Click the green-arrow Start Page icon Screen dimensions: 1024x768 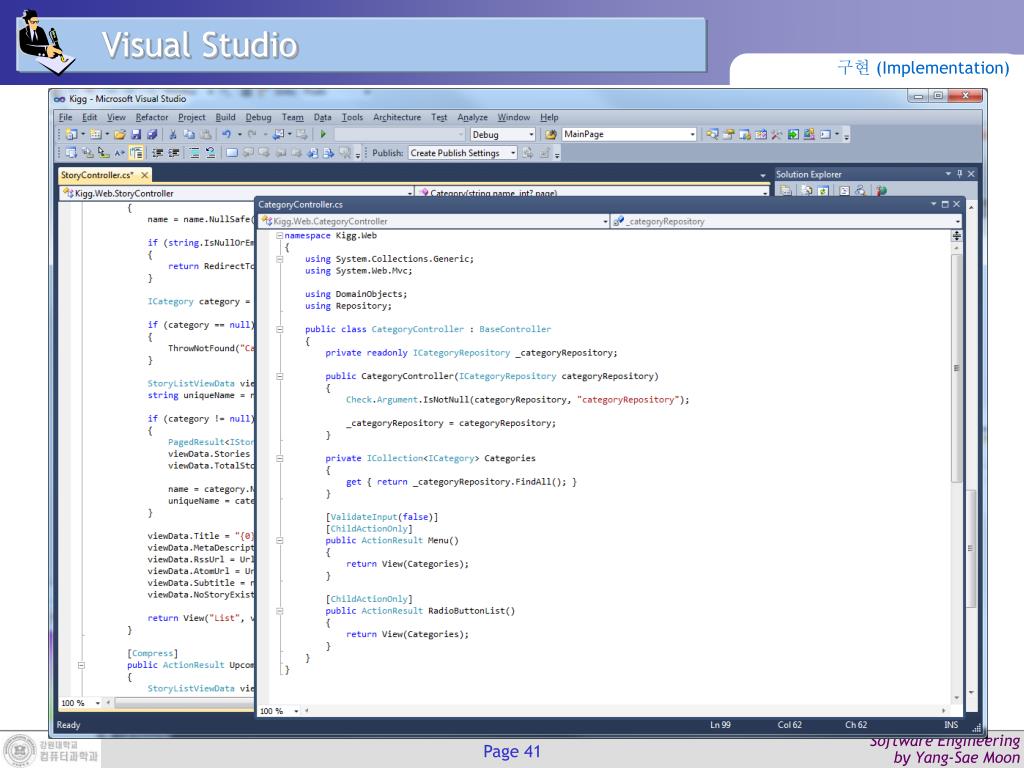793,134
